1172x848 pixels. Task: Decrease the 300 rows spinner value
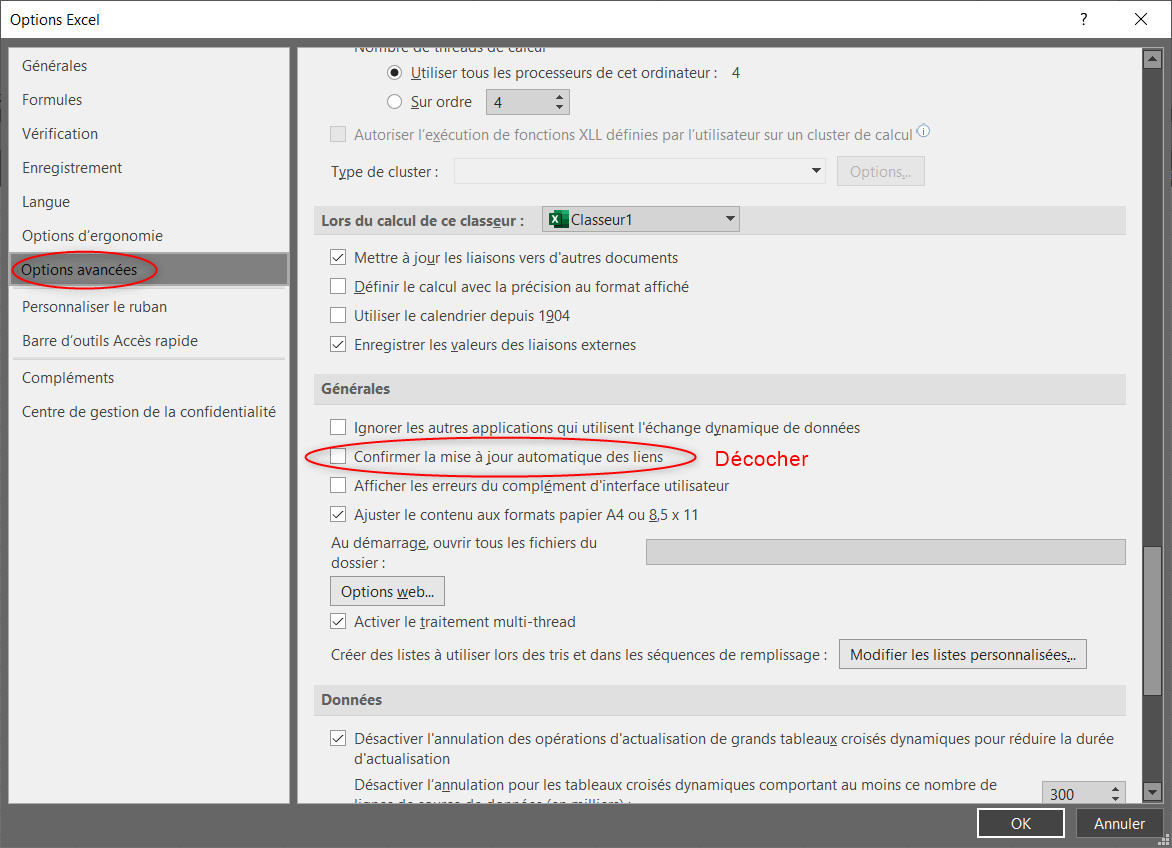click(x=1115, y=799)
